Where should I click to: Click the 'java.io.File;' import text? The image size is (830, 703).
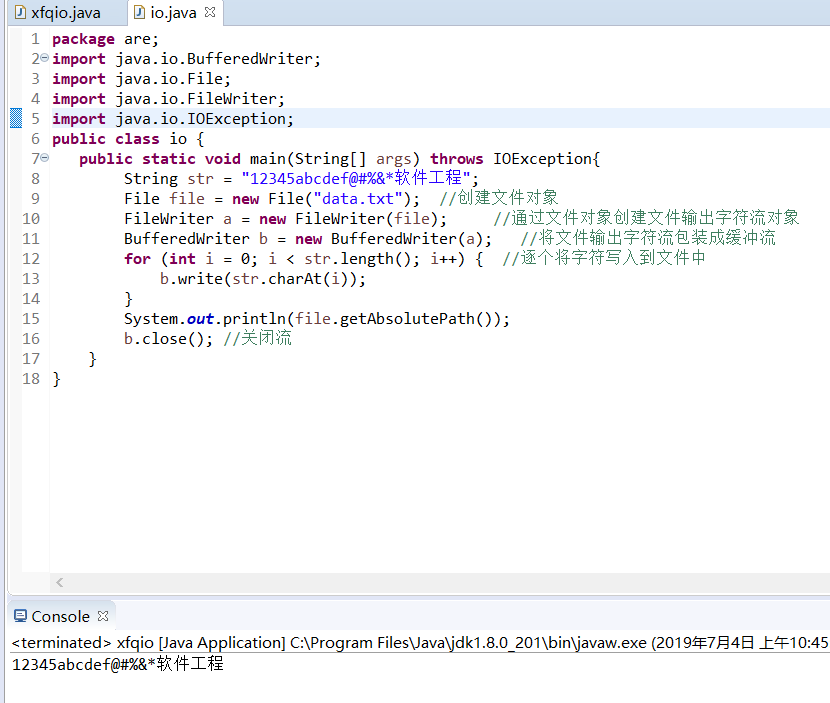point(173,79)
